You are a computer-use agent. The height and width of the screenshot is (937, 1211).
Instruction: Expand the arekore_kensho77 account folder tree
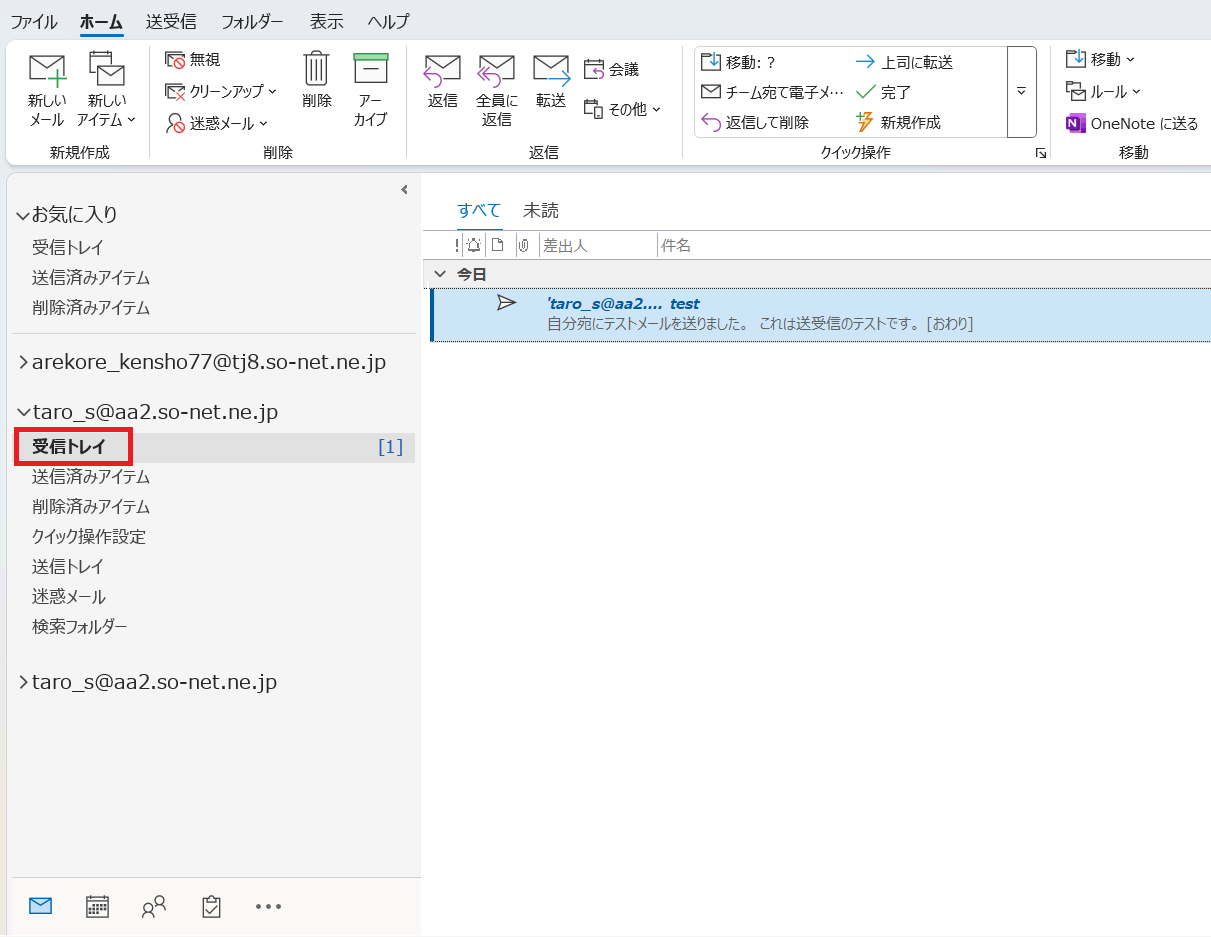pos(23,362)
